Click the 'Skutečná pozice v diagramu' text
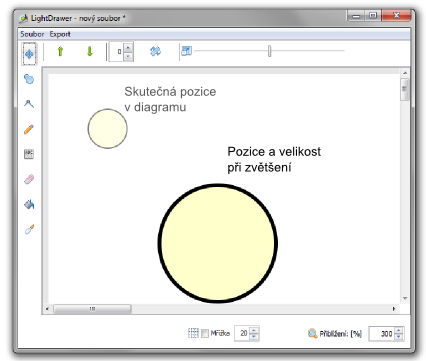426x361 pixels. 170,99
